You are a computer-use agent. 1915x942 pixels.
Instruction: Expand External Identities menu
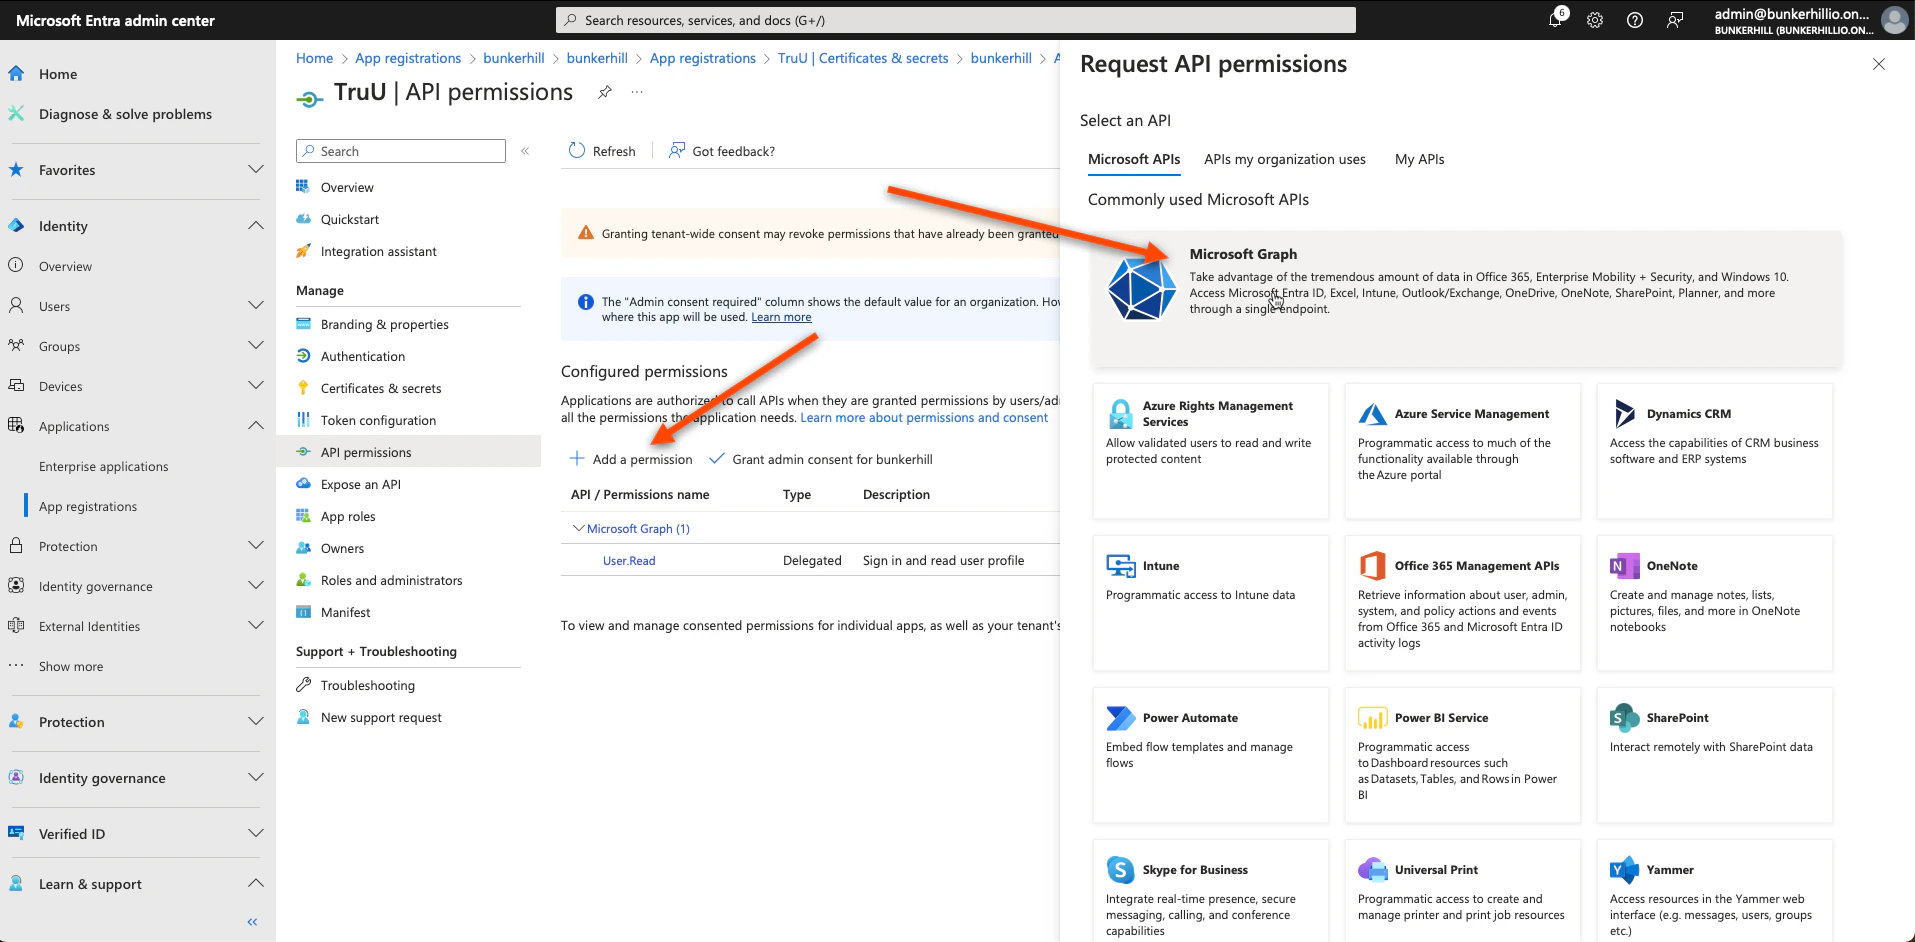256,625
